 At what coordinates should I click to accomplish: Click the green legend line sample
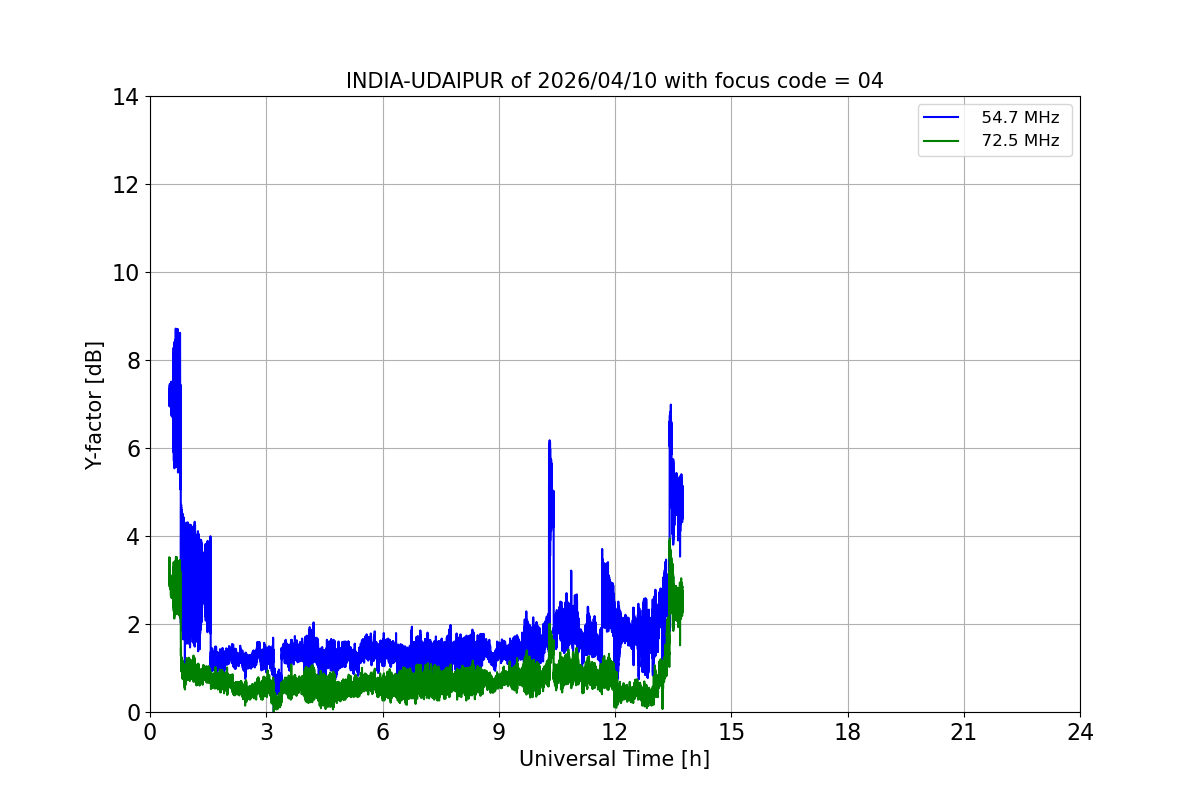(941, 141)
